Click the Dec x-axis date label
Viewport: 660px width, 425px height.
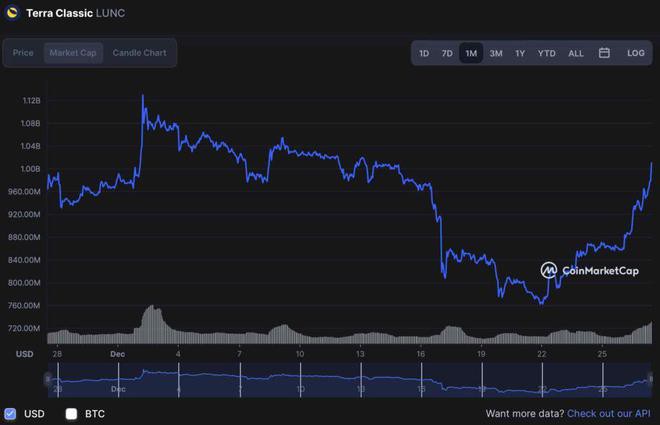117,354
